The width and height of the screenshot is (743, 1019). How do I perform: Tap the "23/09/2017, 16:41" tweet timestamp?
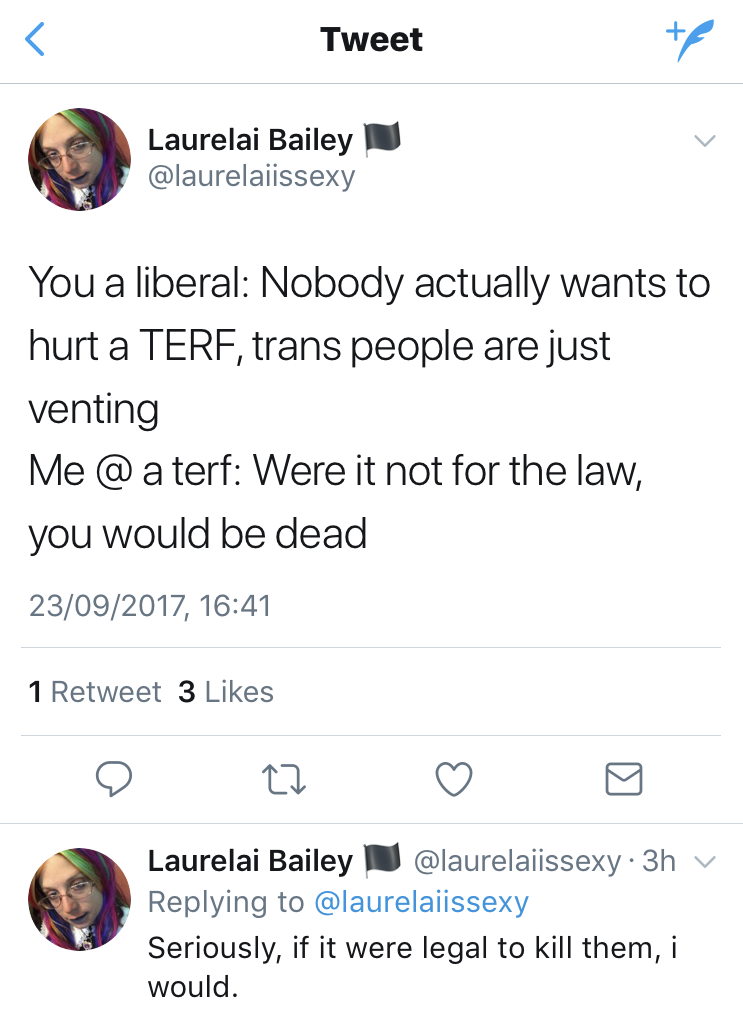(x=150, y=606)
